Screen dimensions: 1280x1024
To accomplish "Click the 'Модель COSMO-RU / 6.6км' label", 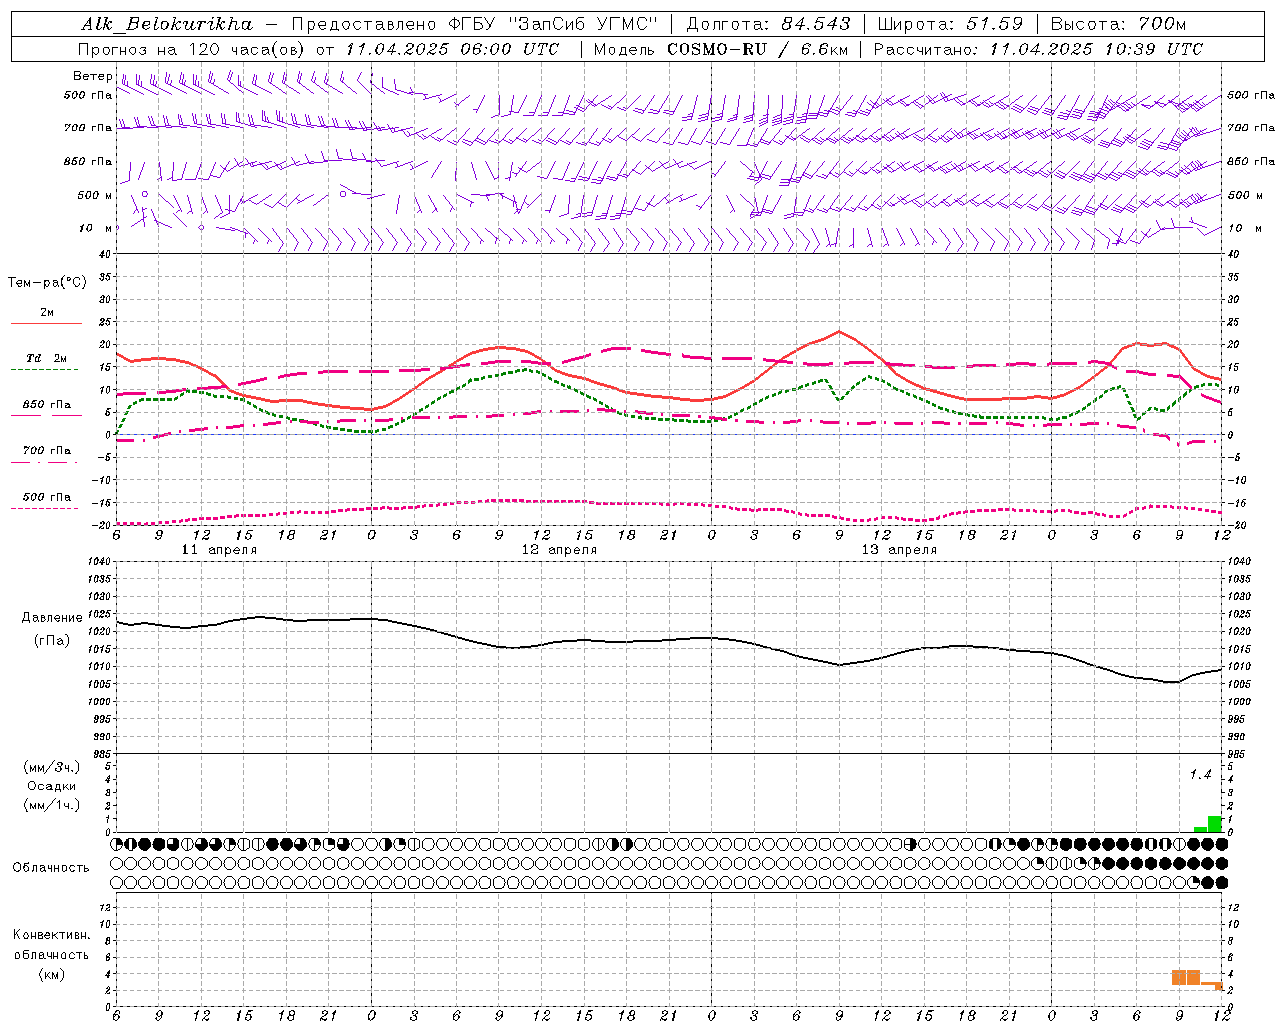I will 720,49.
